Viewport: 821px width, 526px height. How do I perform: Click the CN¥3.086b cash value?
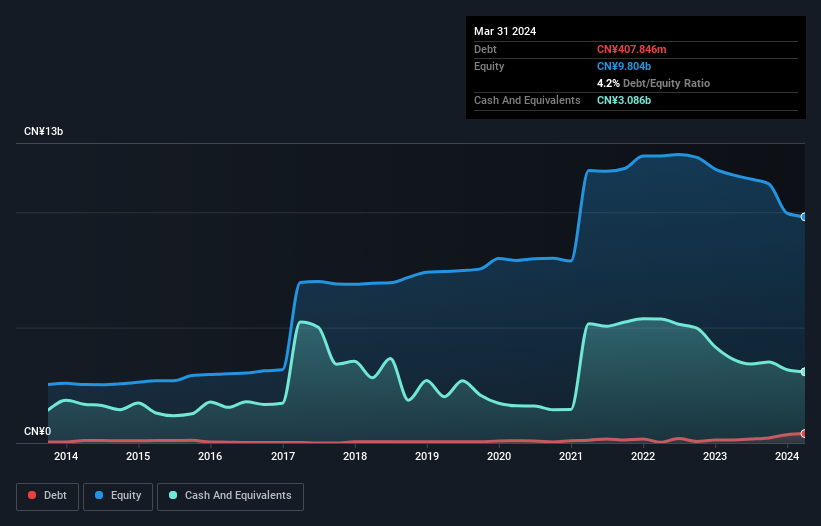624,100
